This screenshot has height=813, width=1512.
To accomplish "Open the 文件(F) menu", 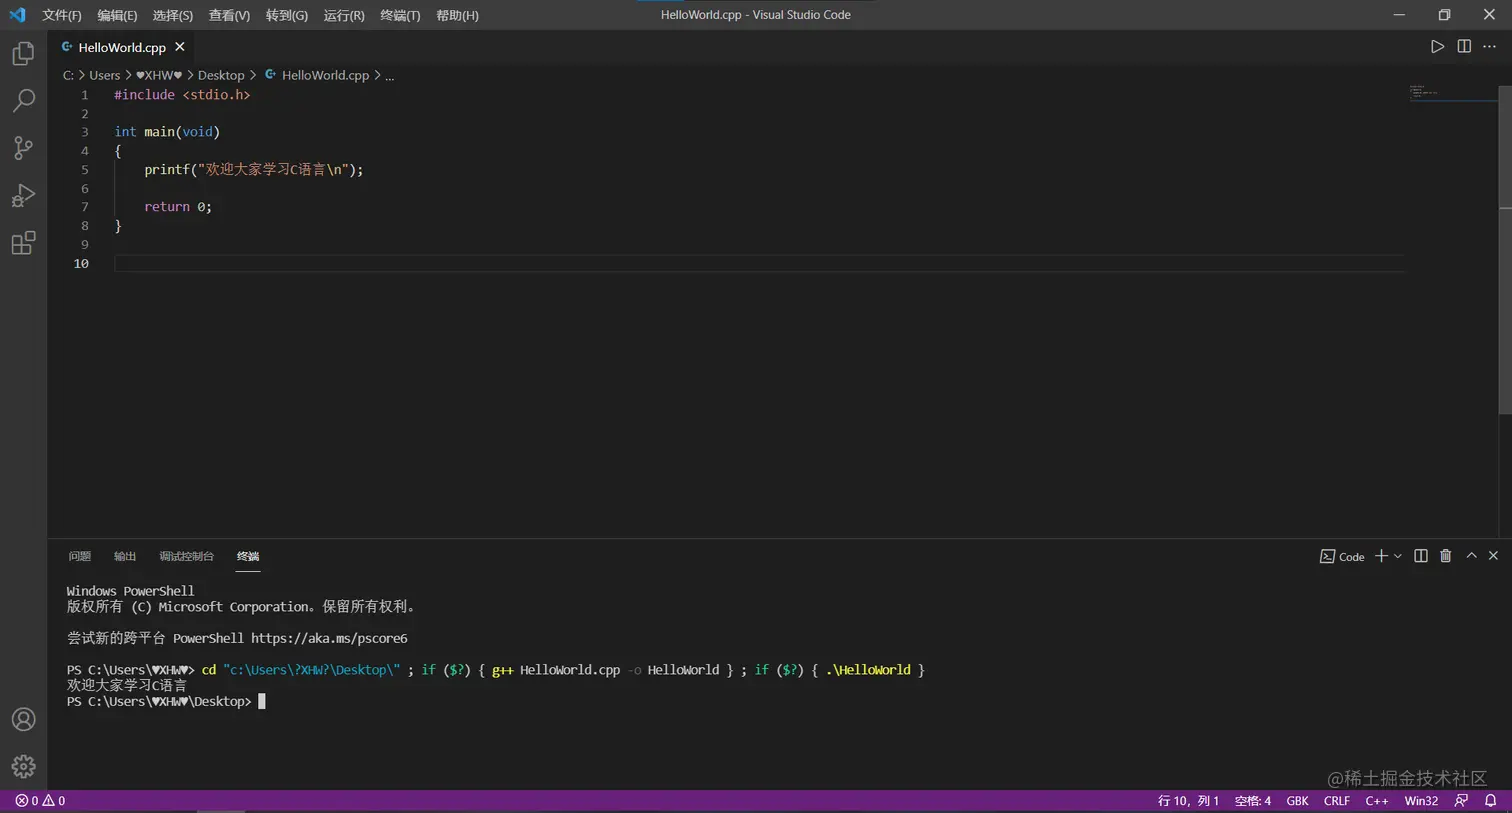I will [x=62, y=15].
